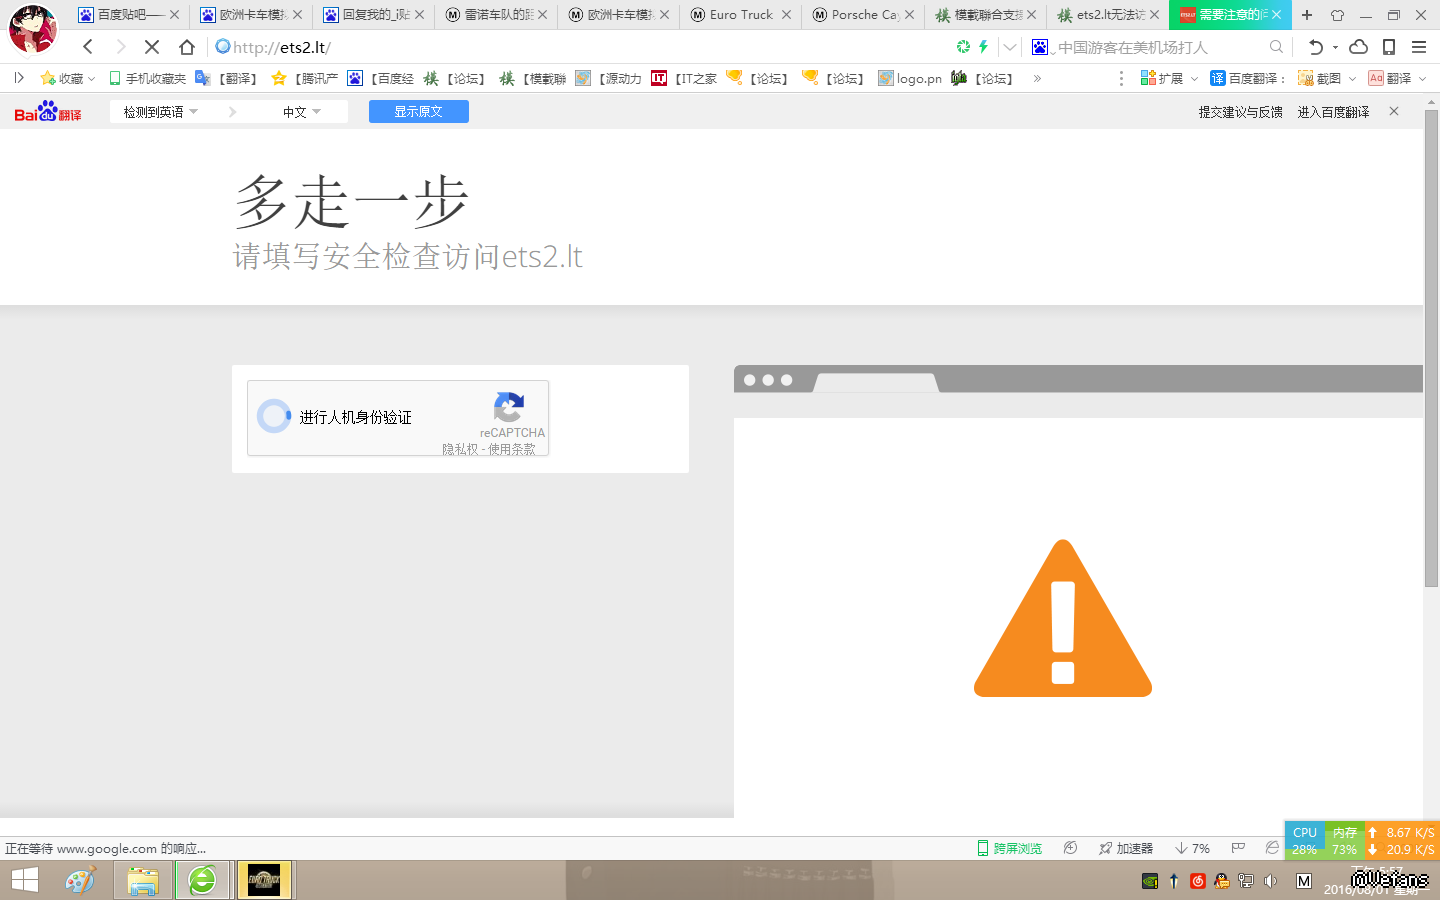Open the 手机收藏夹 mobile bookmarks

147,78
